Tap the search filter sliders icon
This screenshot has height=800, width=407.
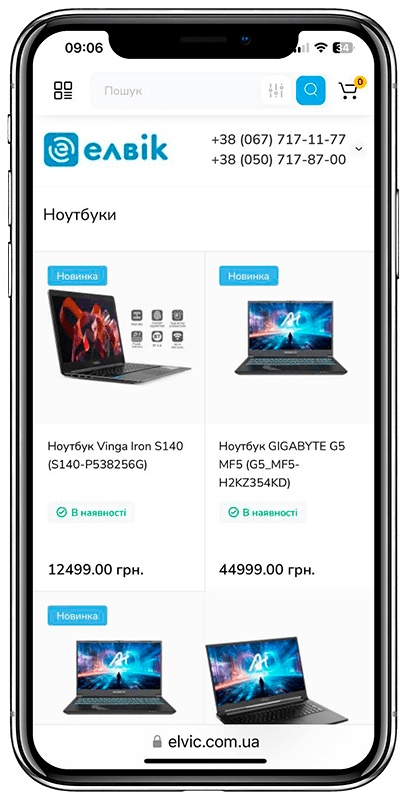tap(276, 90)
